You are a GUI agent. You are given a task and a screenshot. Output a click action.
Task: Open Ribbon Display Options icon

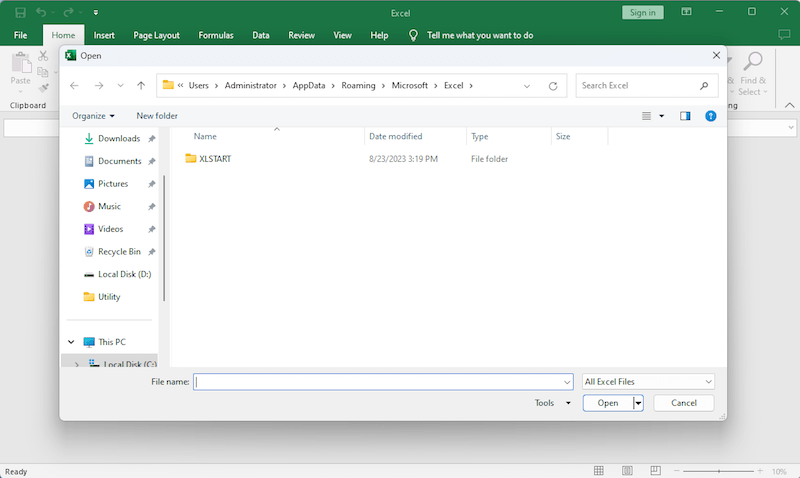tap(686, 12)
